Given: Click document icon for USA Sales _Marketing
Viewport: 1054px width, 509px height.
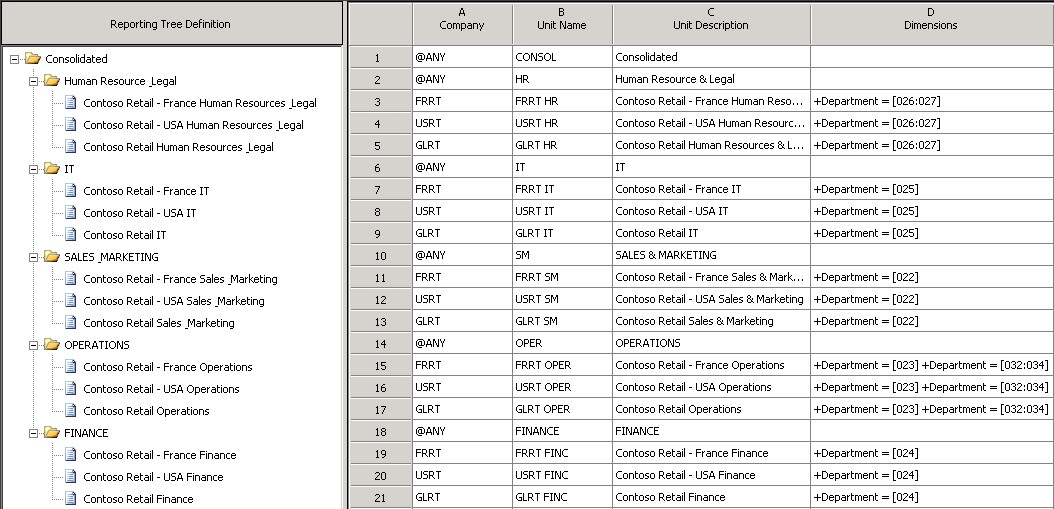Looking at the screenshot, I should click(71, 301).
